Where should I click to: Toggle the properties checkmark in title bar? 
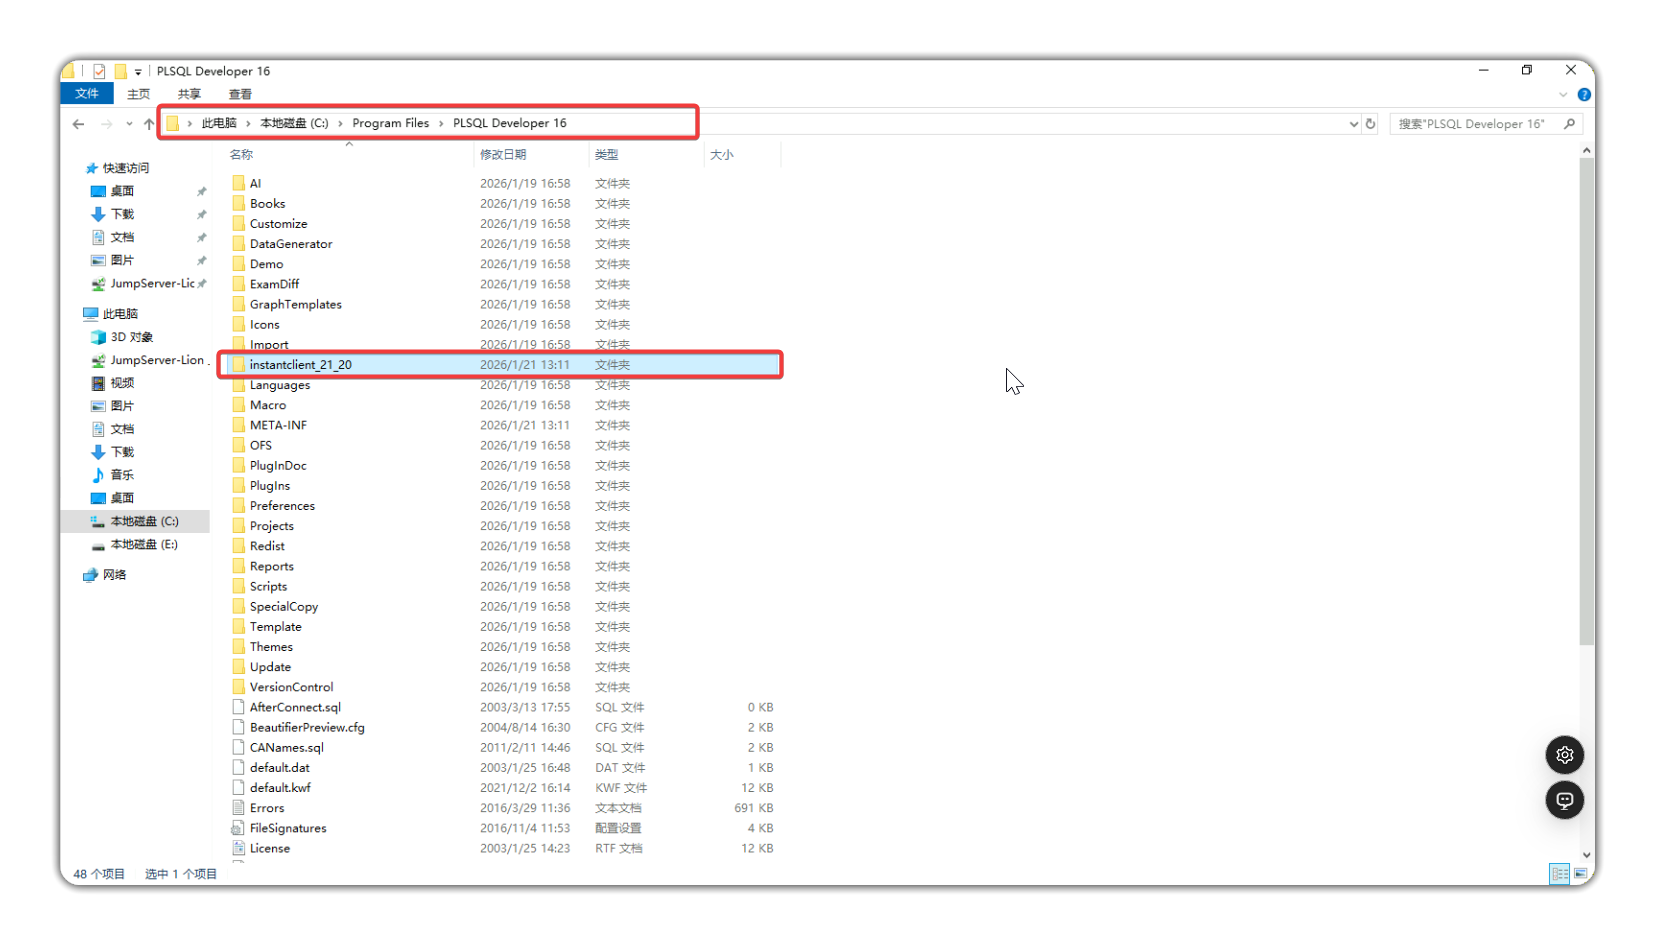[99, 71]
